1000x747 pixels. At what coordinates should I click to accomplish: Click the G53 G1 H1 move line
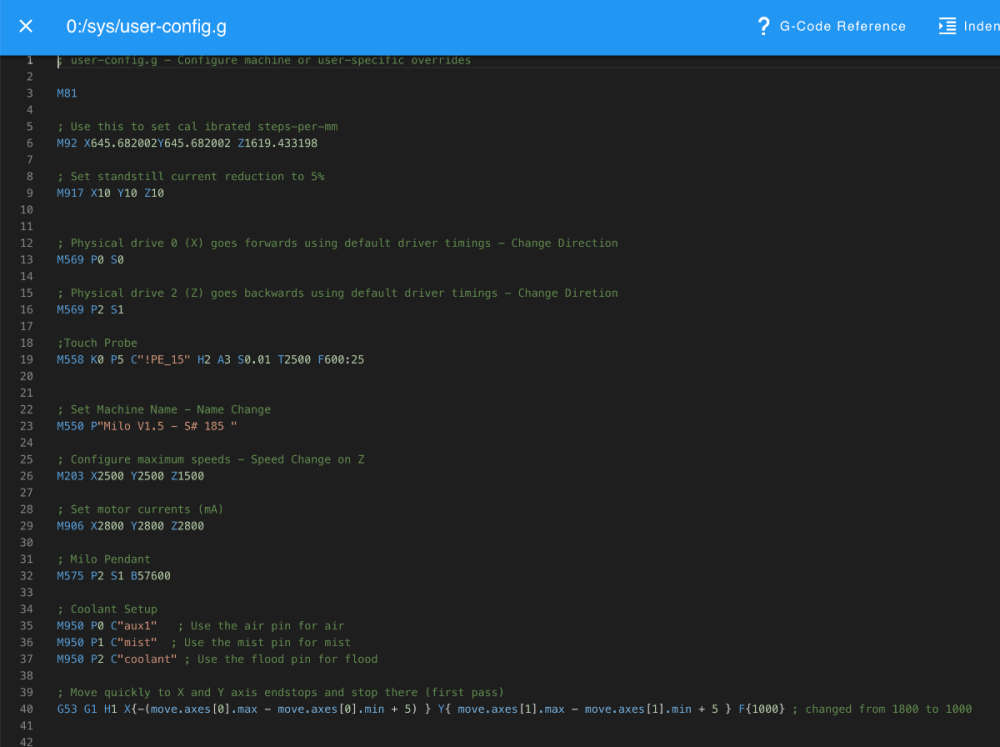click(x=514, y=709)
